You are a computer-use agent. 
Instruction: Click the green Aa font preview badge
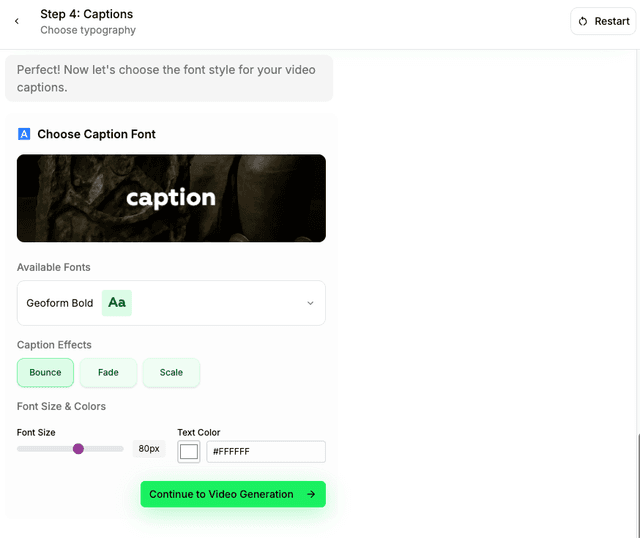(117, 303)
